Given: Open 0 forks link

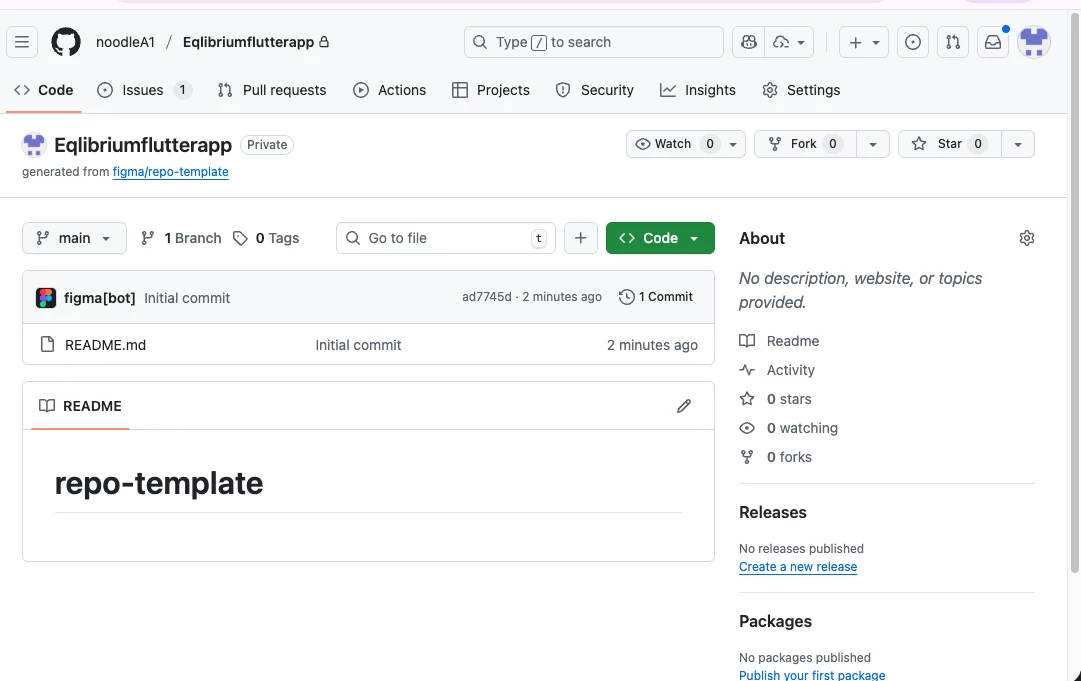Looking at the screenshot, I should point(776,457).
